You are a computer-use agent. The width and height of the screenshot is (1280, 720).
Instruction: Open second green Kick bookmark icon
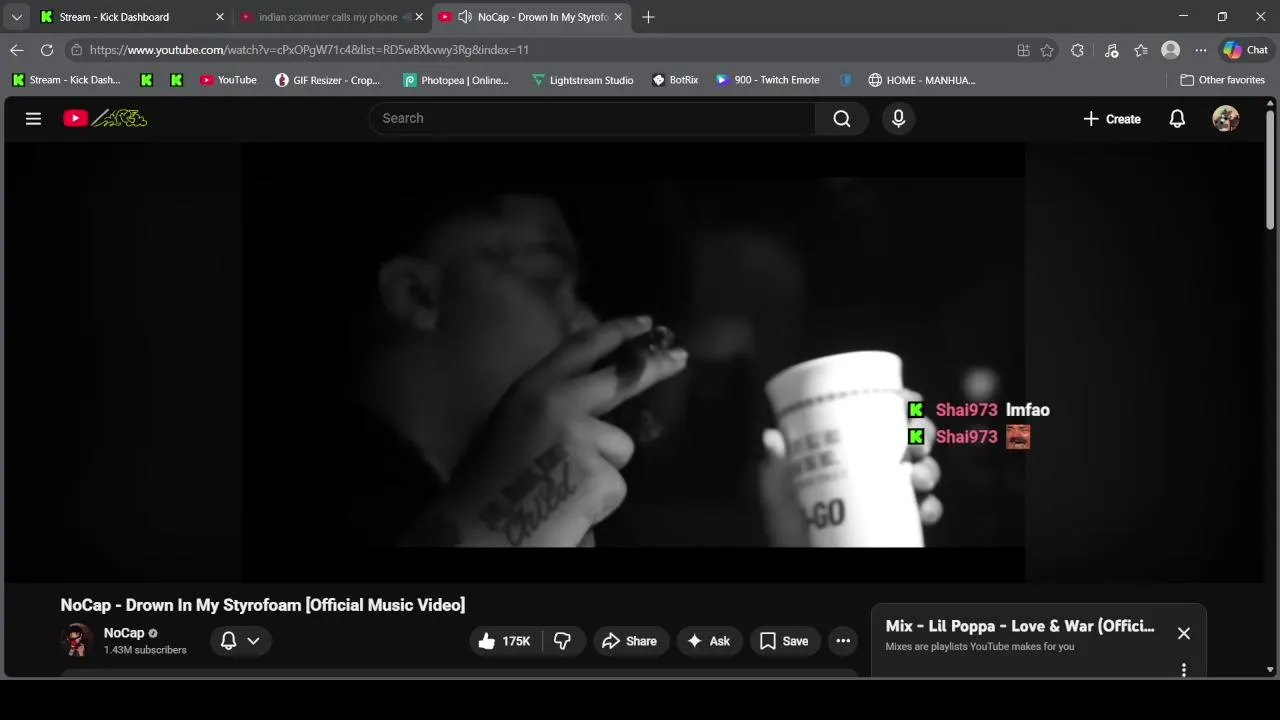(x=147, y=80)
